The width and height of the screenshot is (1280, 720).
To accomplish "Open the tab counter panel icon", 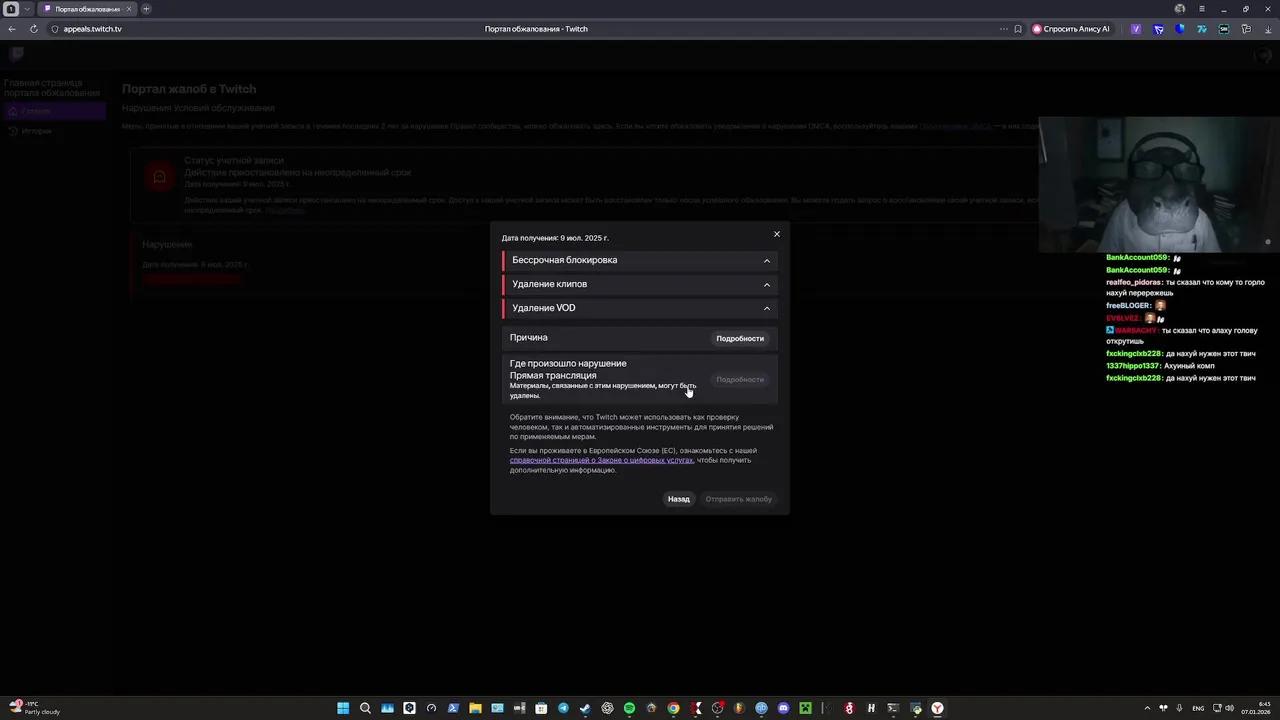I will point(11,9).
